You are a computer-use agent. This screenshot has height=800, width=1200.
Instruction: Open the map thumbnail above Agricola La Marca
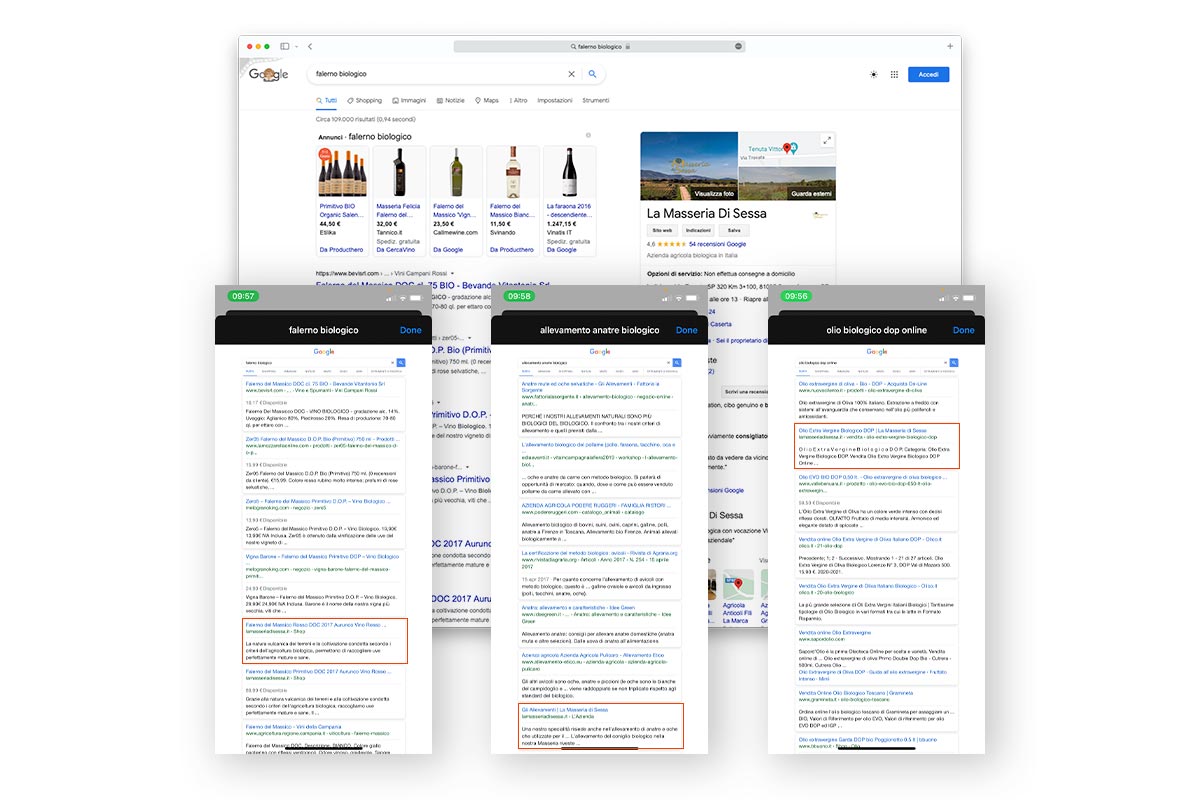tap(737, 583)
